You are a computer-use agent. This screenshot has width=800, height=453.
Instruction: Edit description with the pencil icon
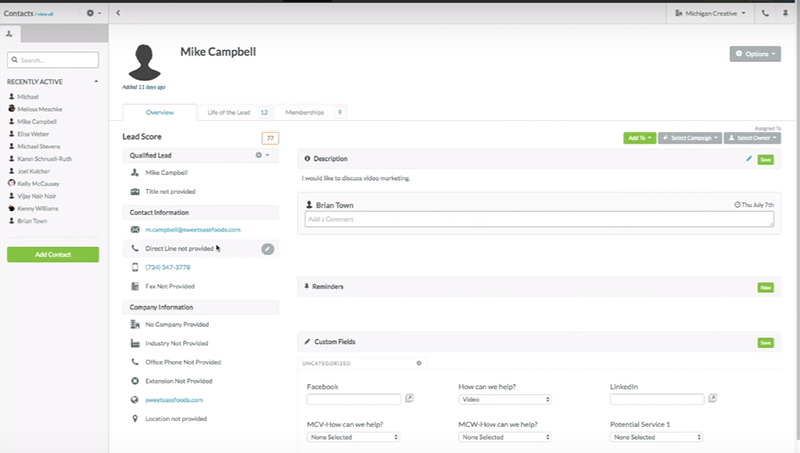(749, 159)
